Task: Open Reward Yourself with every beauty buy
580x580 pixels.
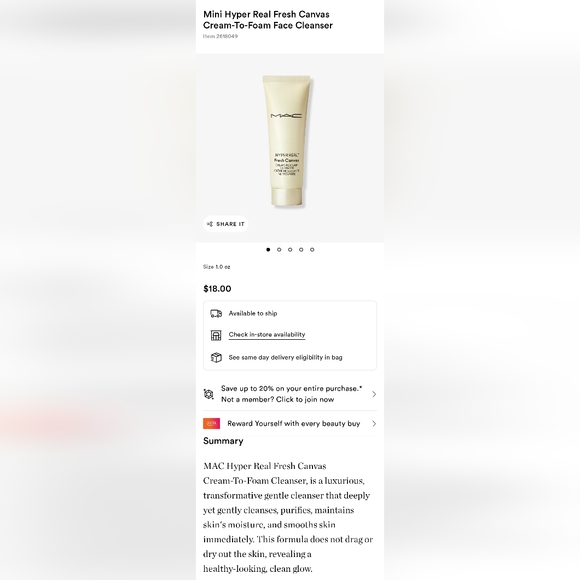Action: click(290, 424)
